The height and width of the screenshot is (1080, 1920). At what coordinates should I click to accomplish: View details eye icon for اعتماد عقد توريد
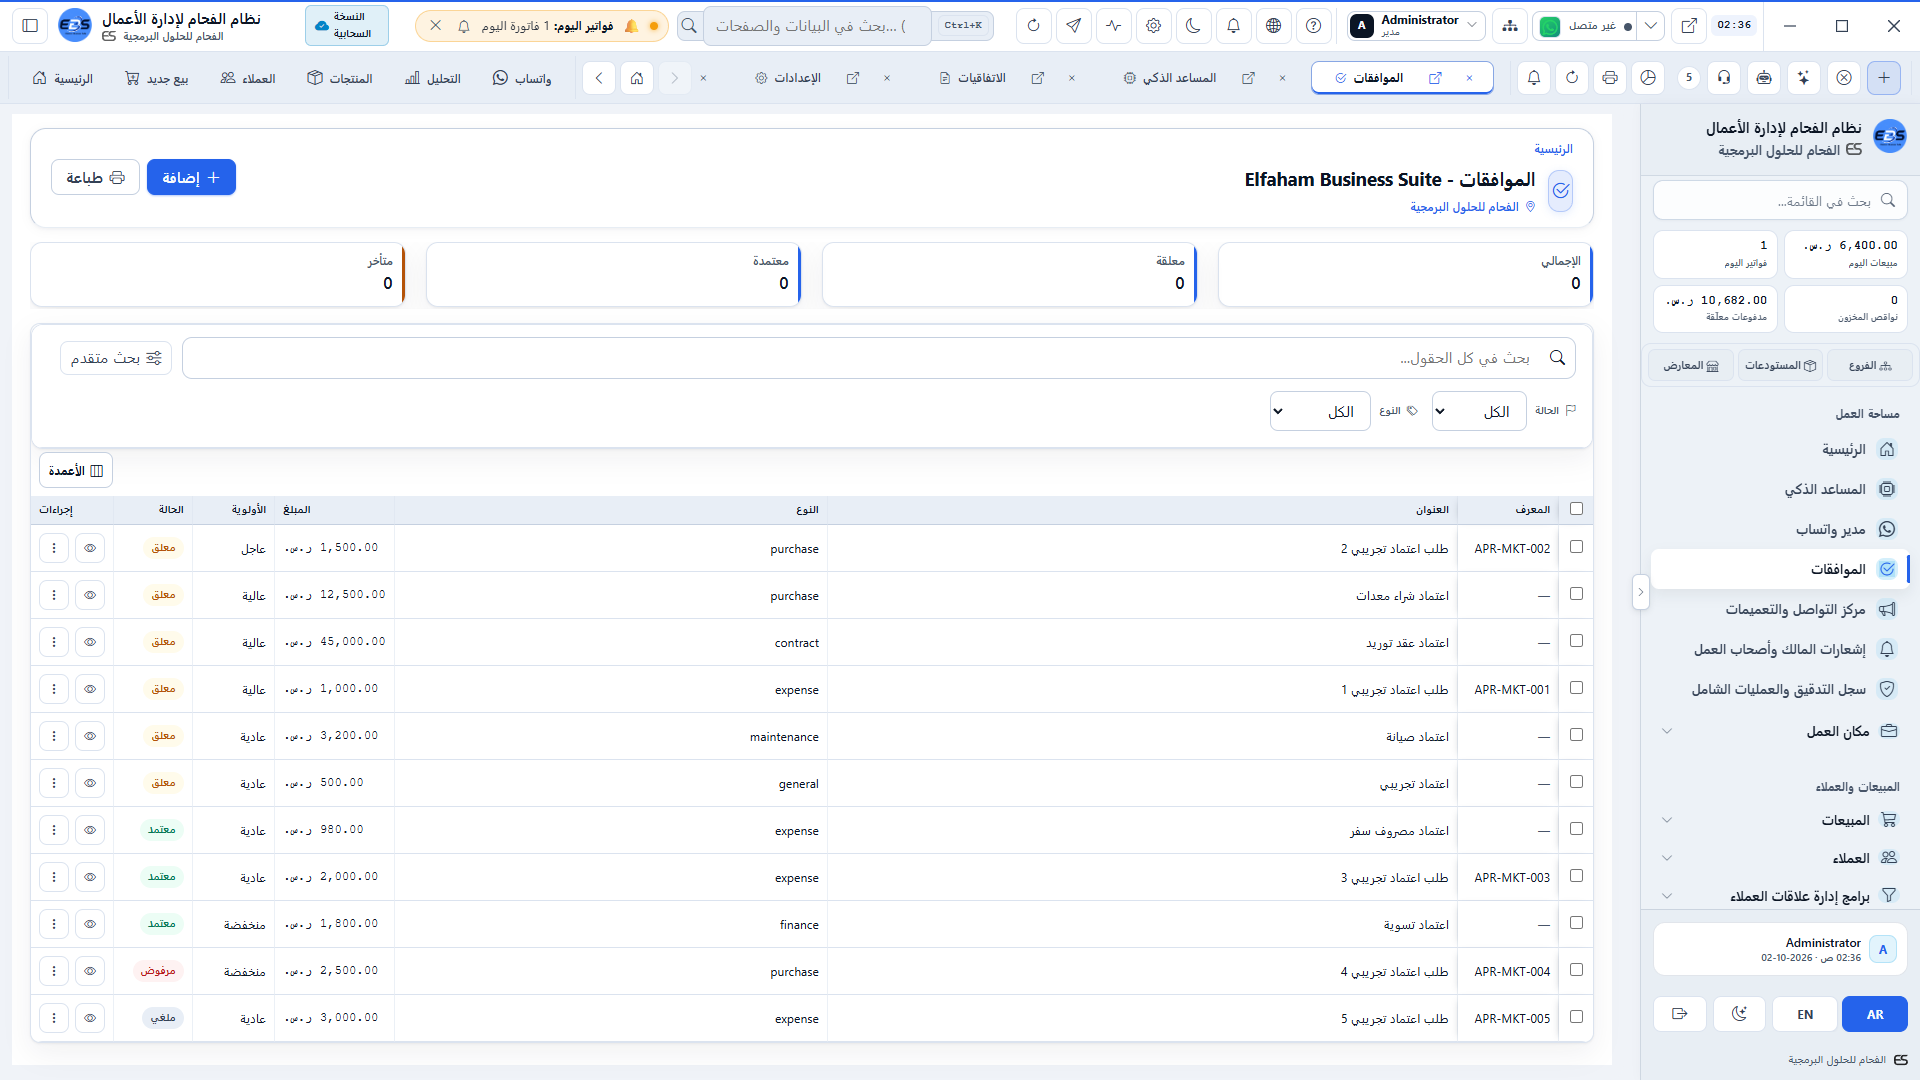click(x=90, y=642)
